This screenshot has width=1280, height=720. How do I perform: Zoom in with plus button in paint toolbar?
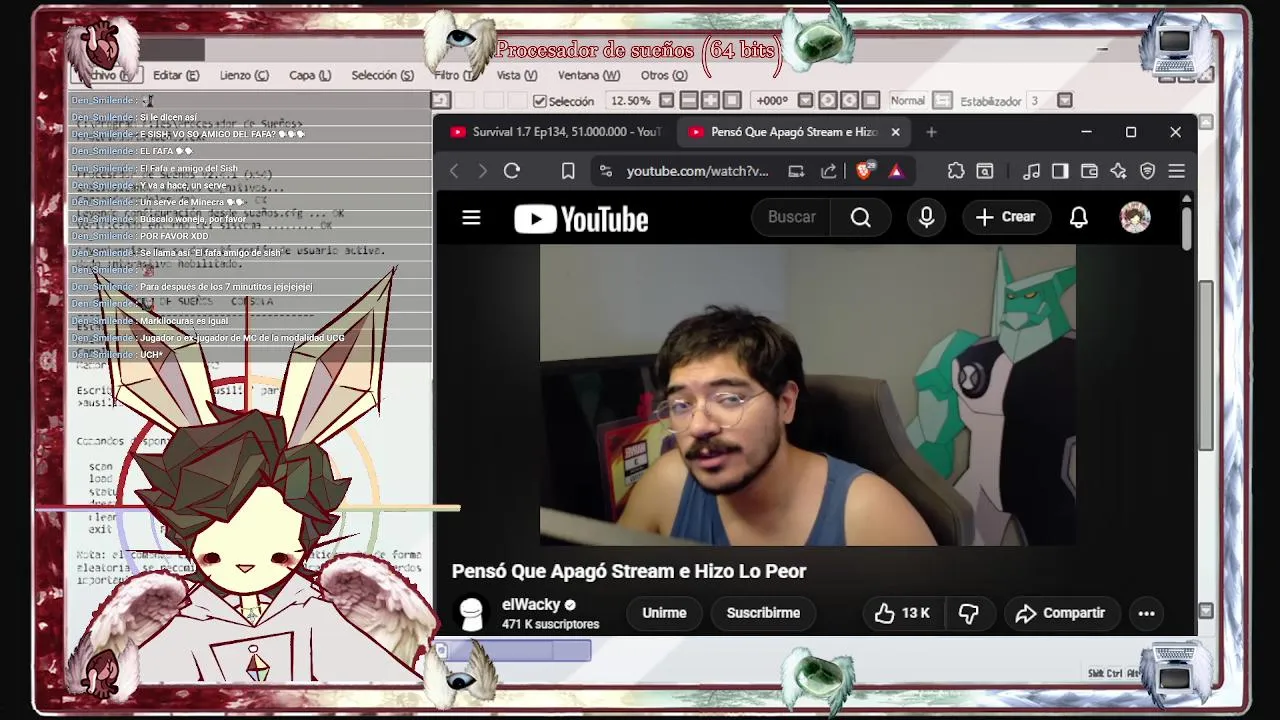coord(710,100)
